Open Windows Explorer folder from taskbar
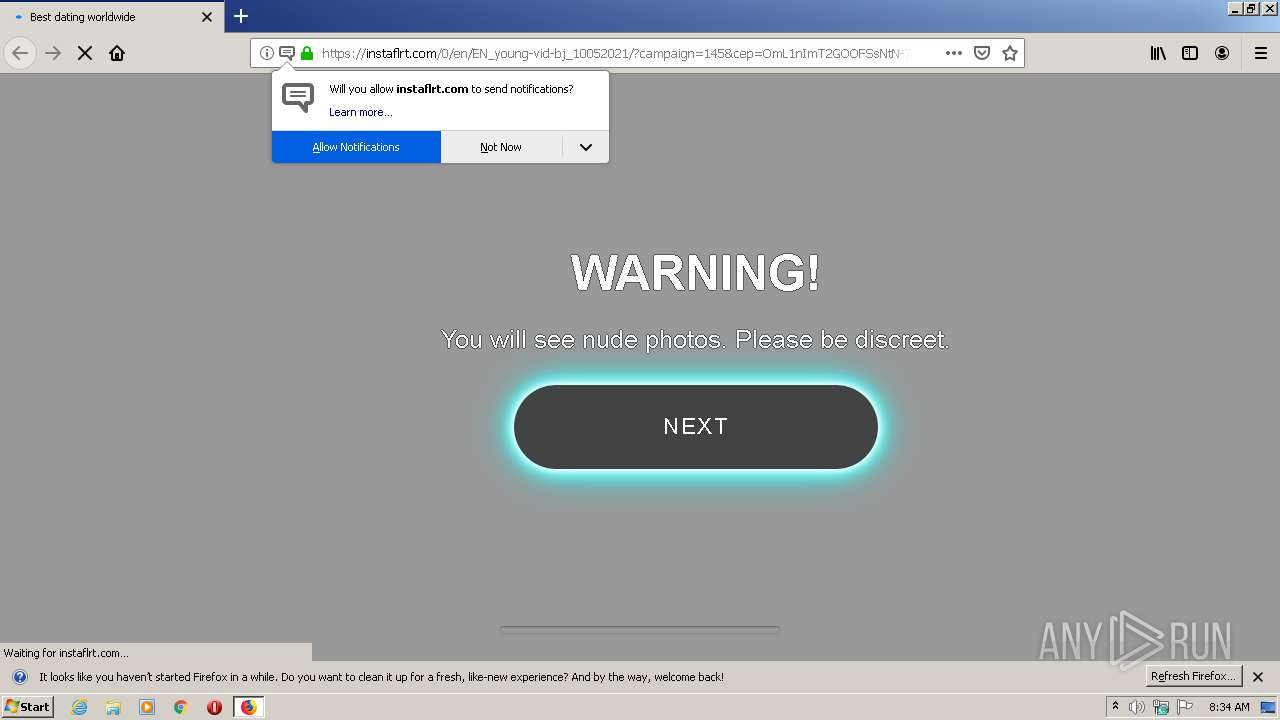This screenshot has height=720, width=1280. pos(113,707)
